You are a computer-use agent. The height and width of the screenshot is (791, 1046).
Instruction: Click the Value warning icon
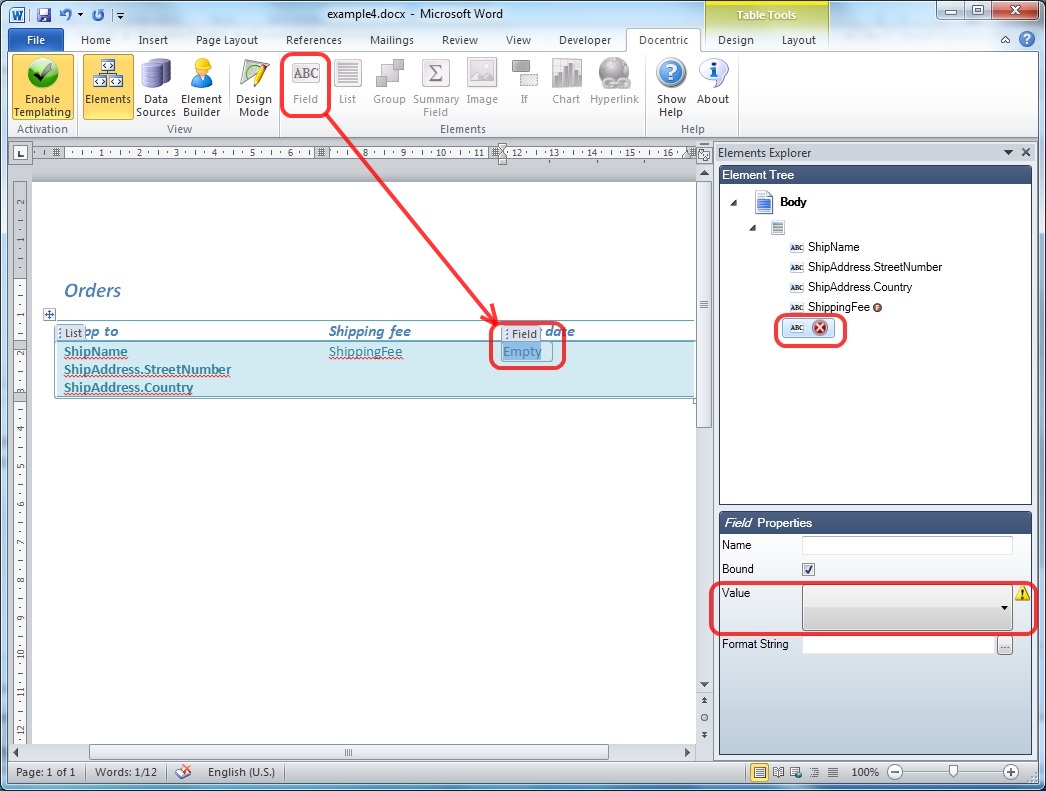[1022, 593]
